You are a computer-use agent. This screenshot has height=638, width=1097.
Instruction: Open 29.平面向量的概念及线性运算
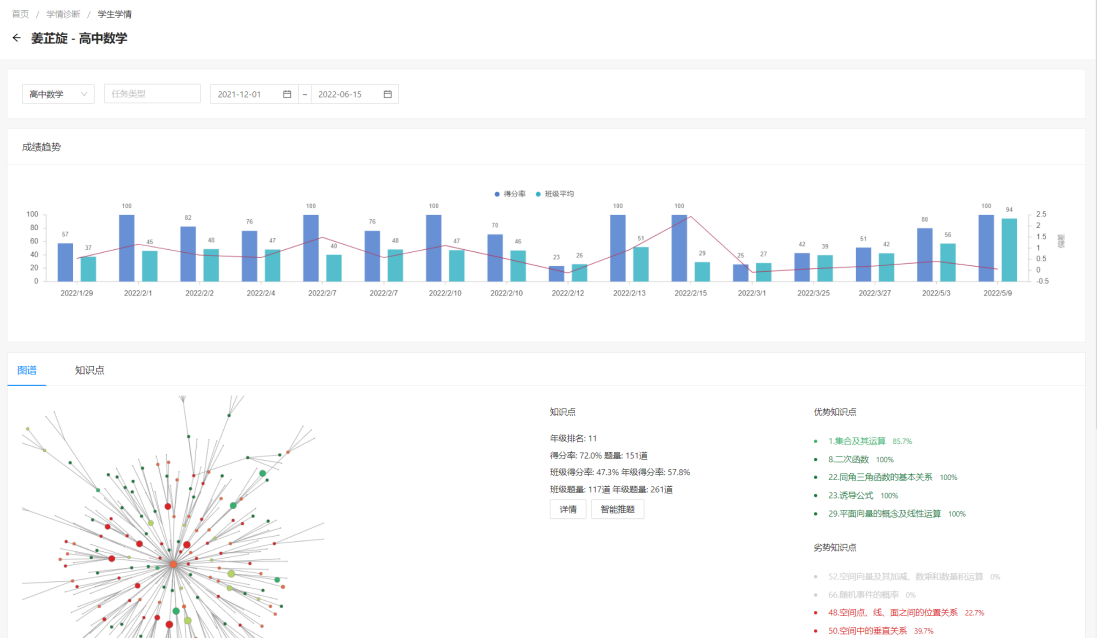tap(884, 513)
